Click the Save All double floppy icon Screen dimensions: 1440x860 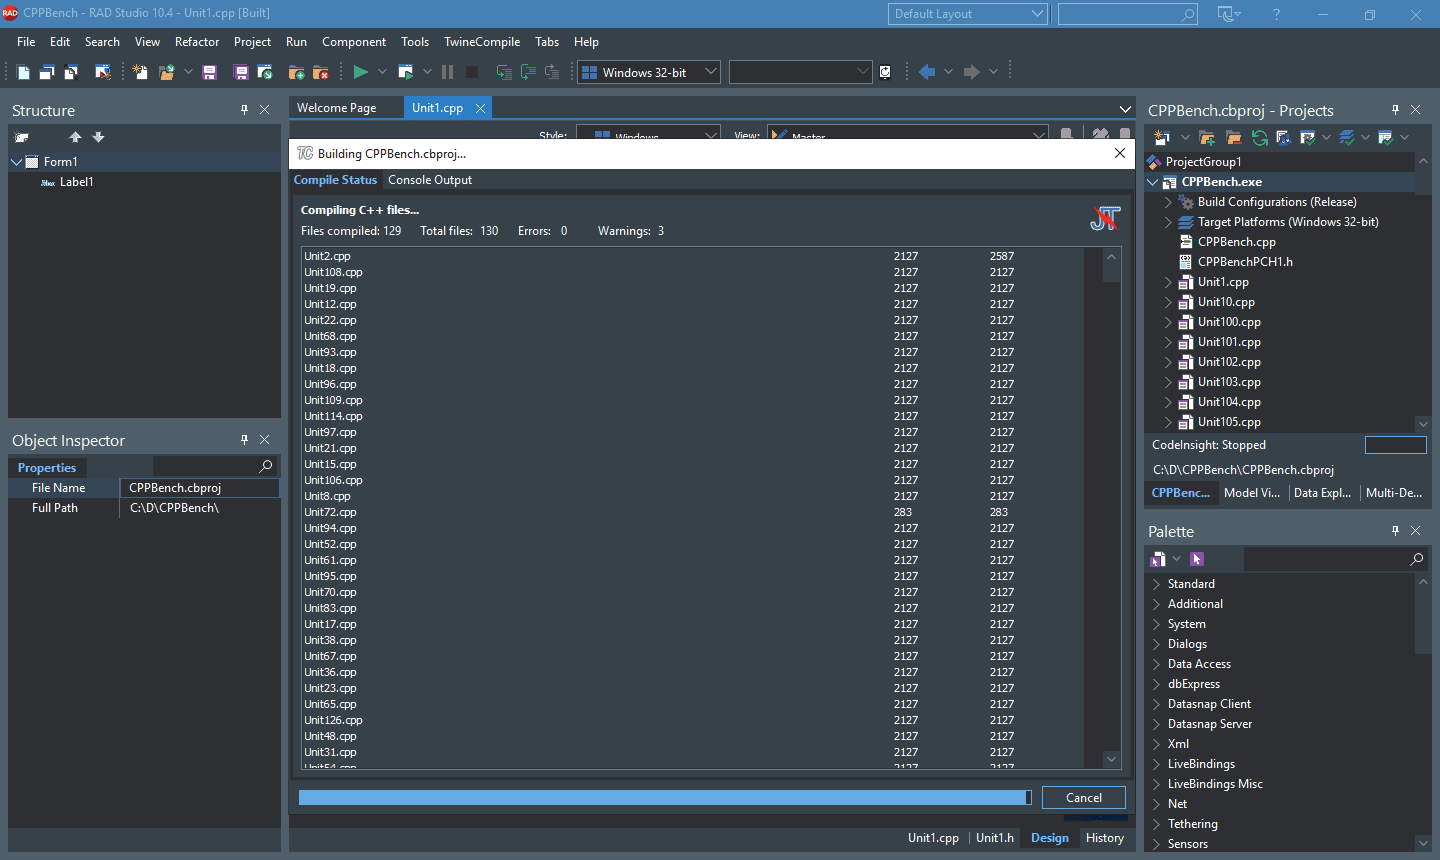pyautogui.click(x=241, y=72)
